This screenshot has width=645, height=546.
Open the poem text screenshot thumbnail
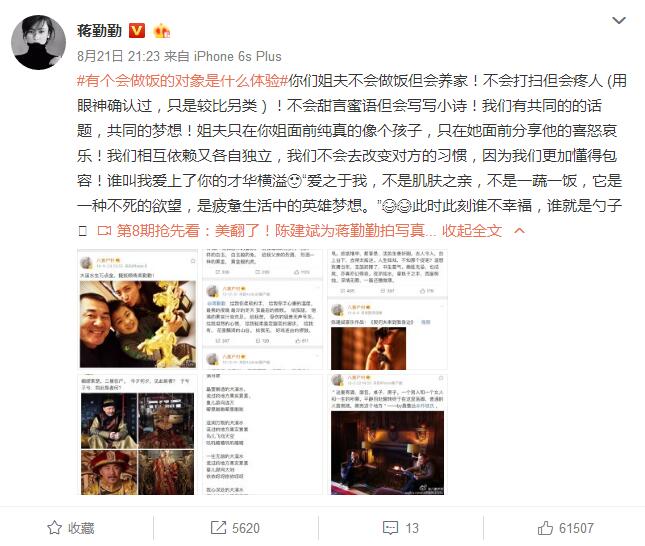click(x=262, y=434)
